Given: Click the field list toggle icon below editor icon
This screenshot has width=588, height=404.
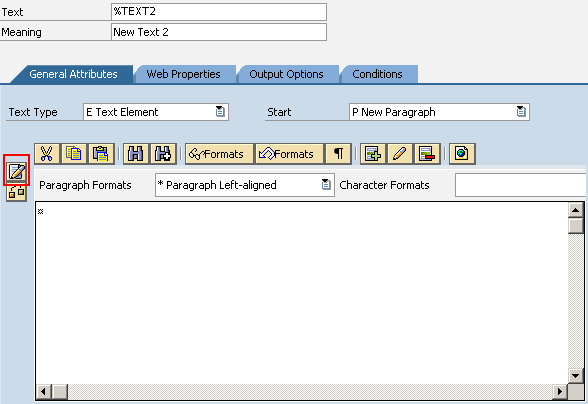Looking at the screenshot, I should point(16,192).
